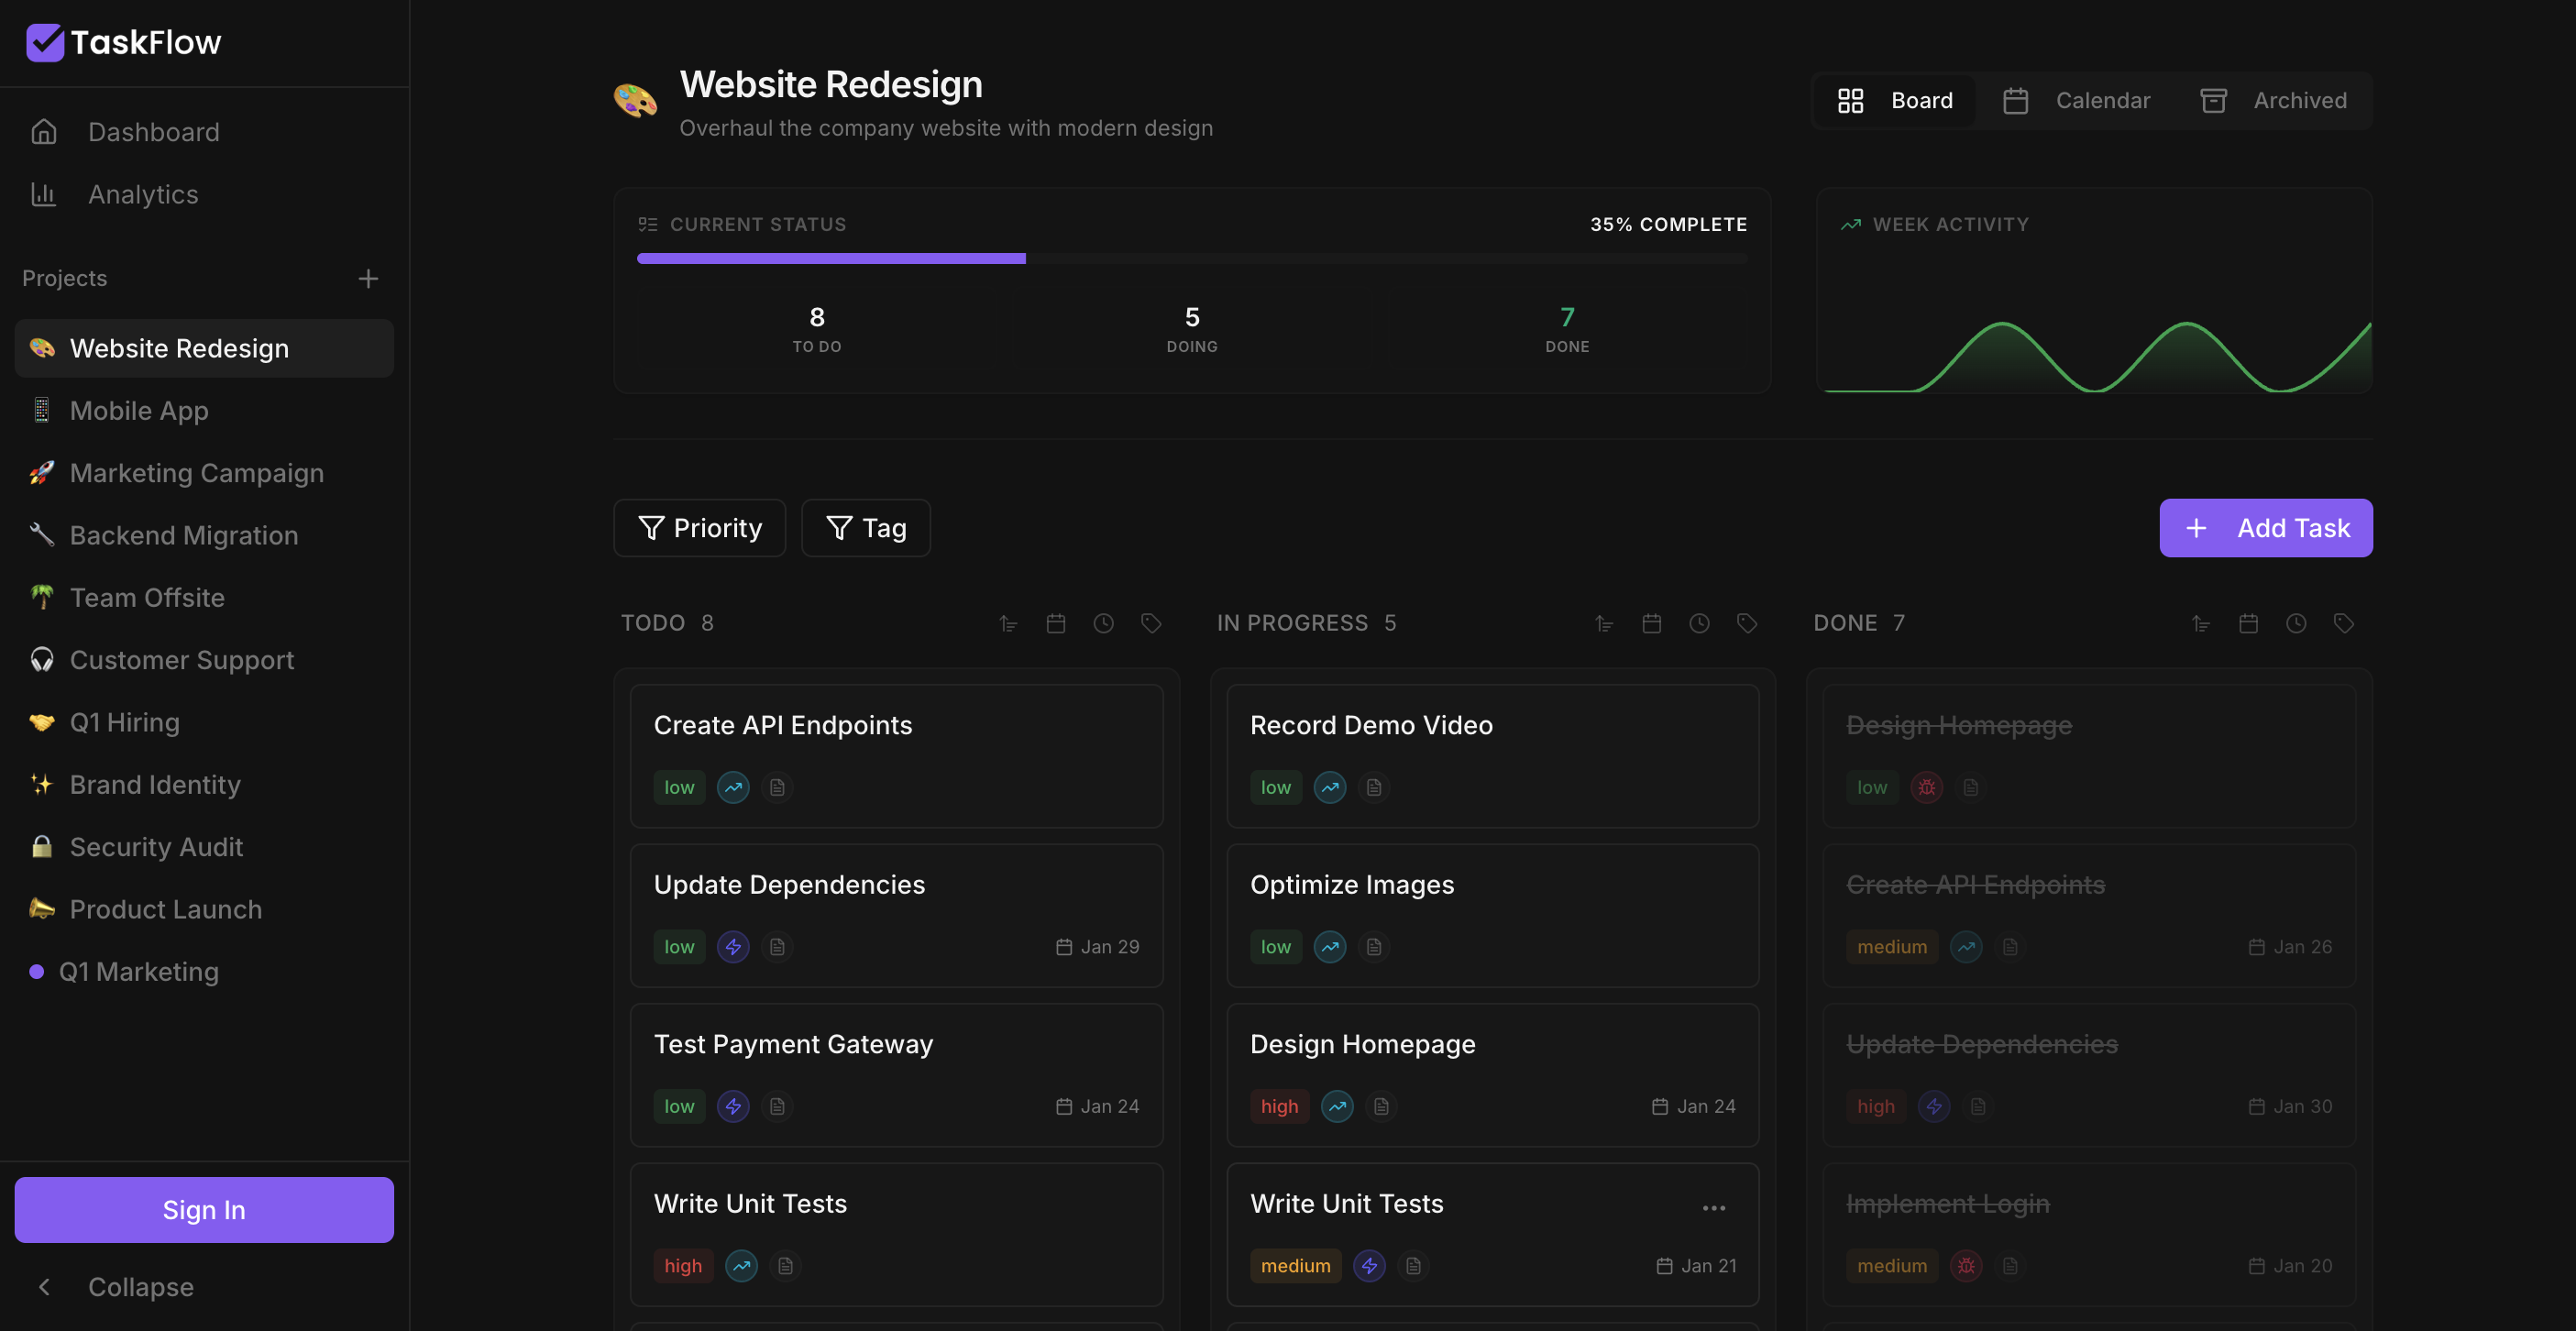This screenshot has height=1331, width=2576.
Task: Click the high priority badge on TODO Write Unit Tests
Action: (x=684, y=1266)
